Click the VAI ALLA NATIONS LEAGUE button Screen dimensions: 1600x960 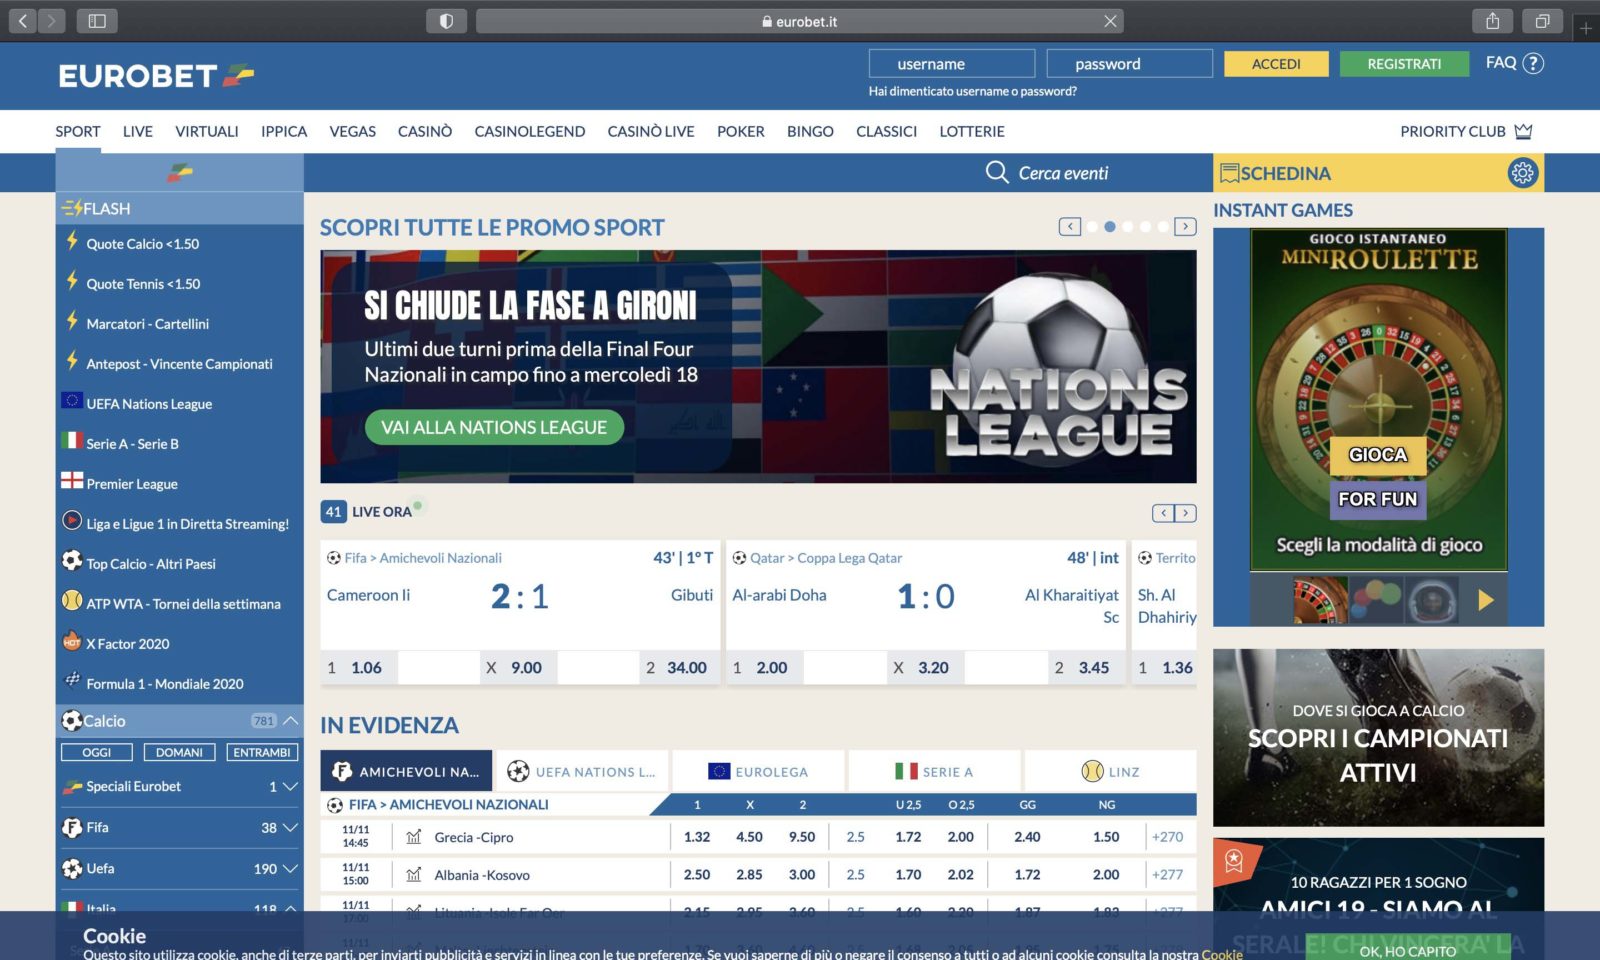493,427
